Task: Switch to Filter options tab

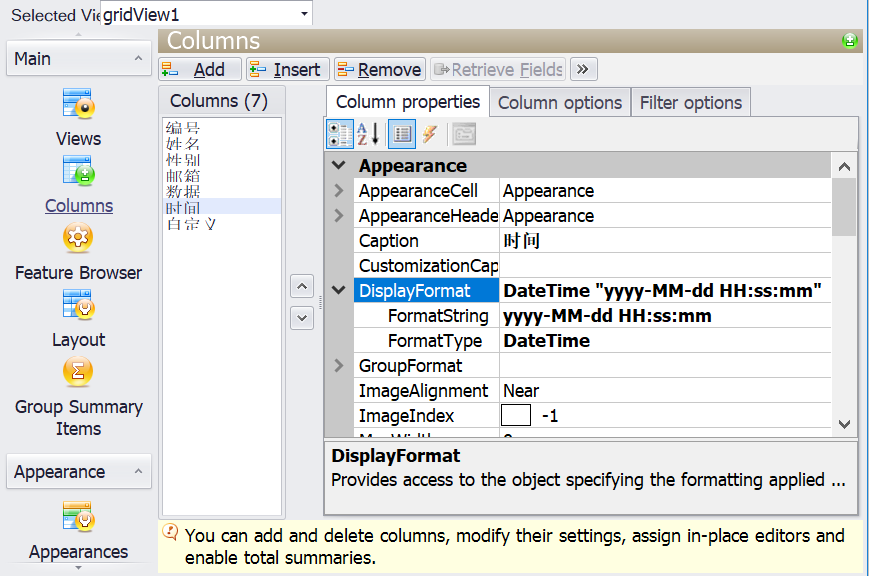Action: tap(691, 103)
